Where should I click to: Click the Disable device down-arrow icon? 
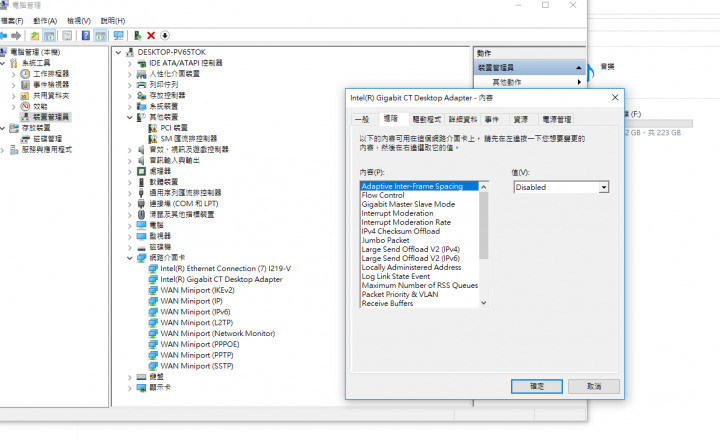coord(165,35)
